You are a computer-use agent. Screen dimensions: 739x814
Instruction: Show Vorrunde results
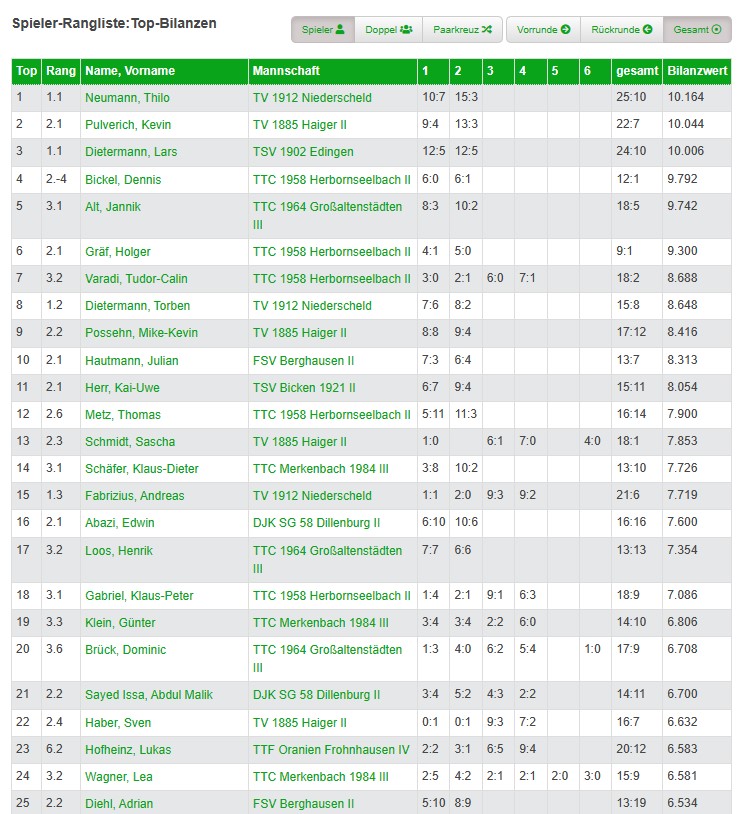point(543,30)
